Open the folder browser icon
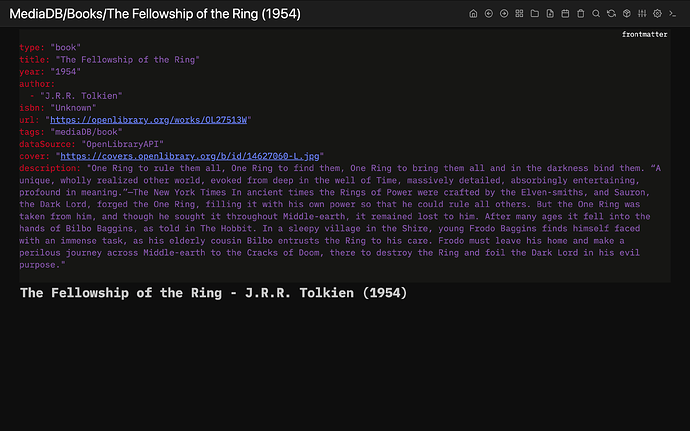The height and width of the screenshot is (431, 690). coord(535,14)
